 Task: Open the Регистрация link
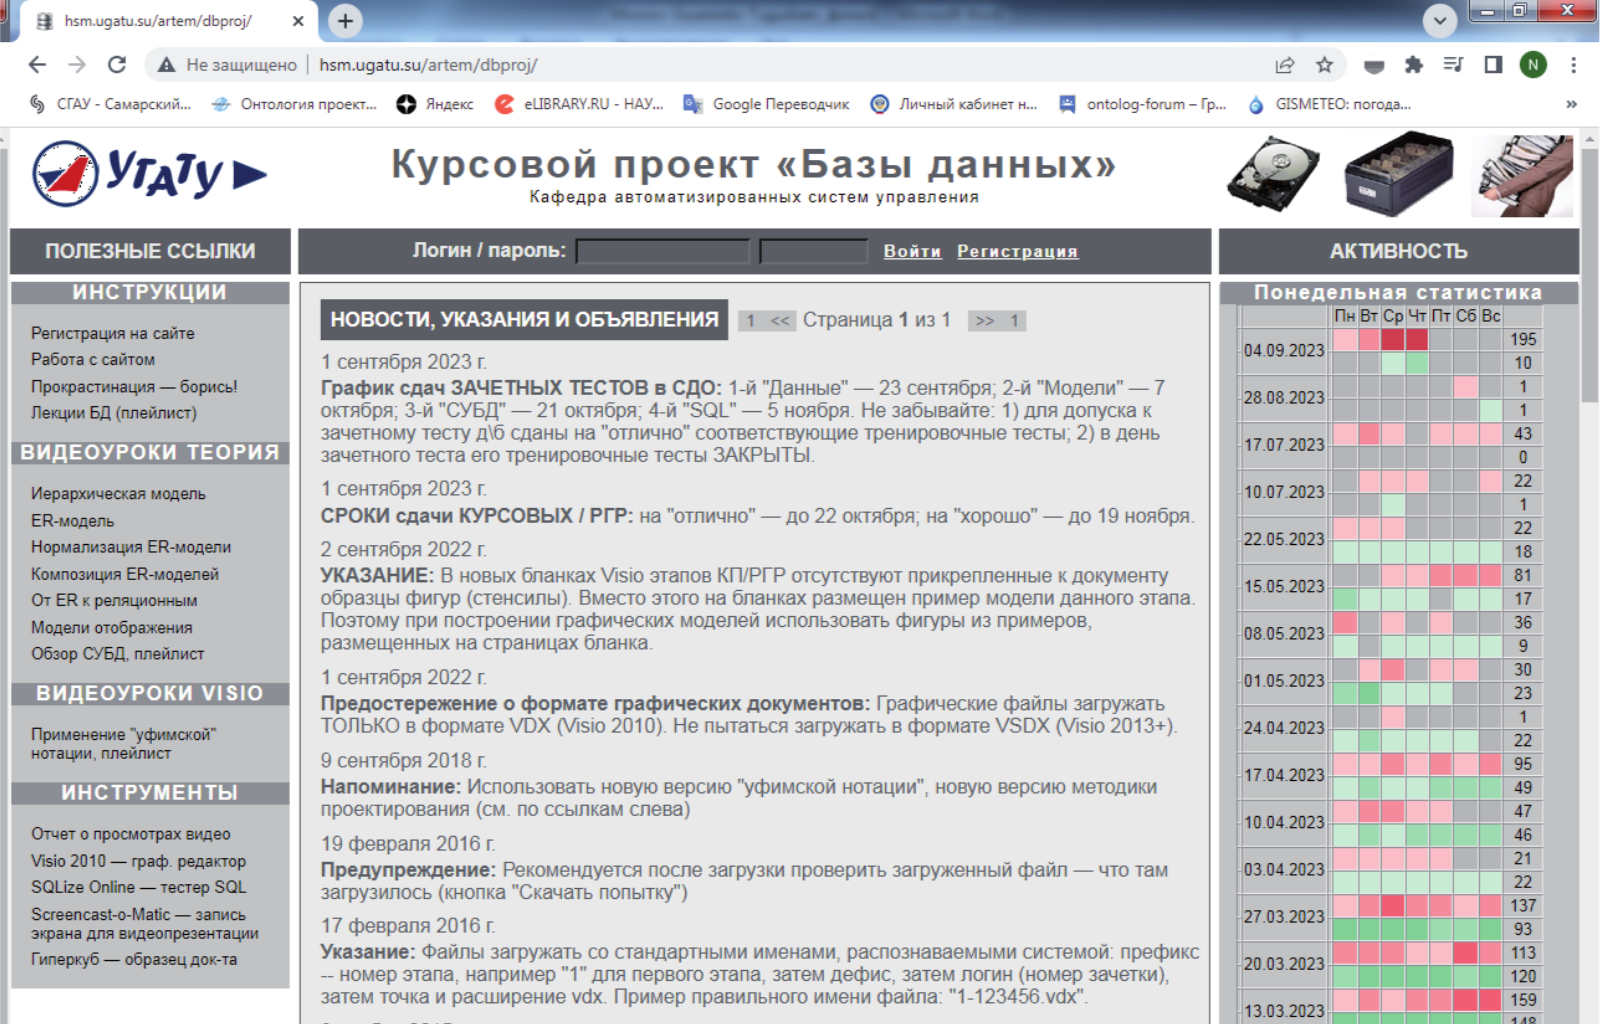(x=1017, y=251)
